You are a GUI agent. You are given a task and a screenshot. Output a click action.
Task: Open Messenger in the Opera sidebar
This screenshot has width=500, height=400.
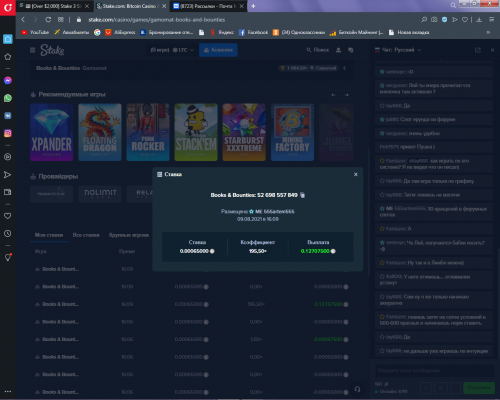tap(8, 80)
